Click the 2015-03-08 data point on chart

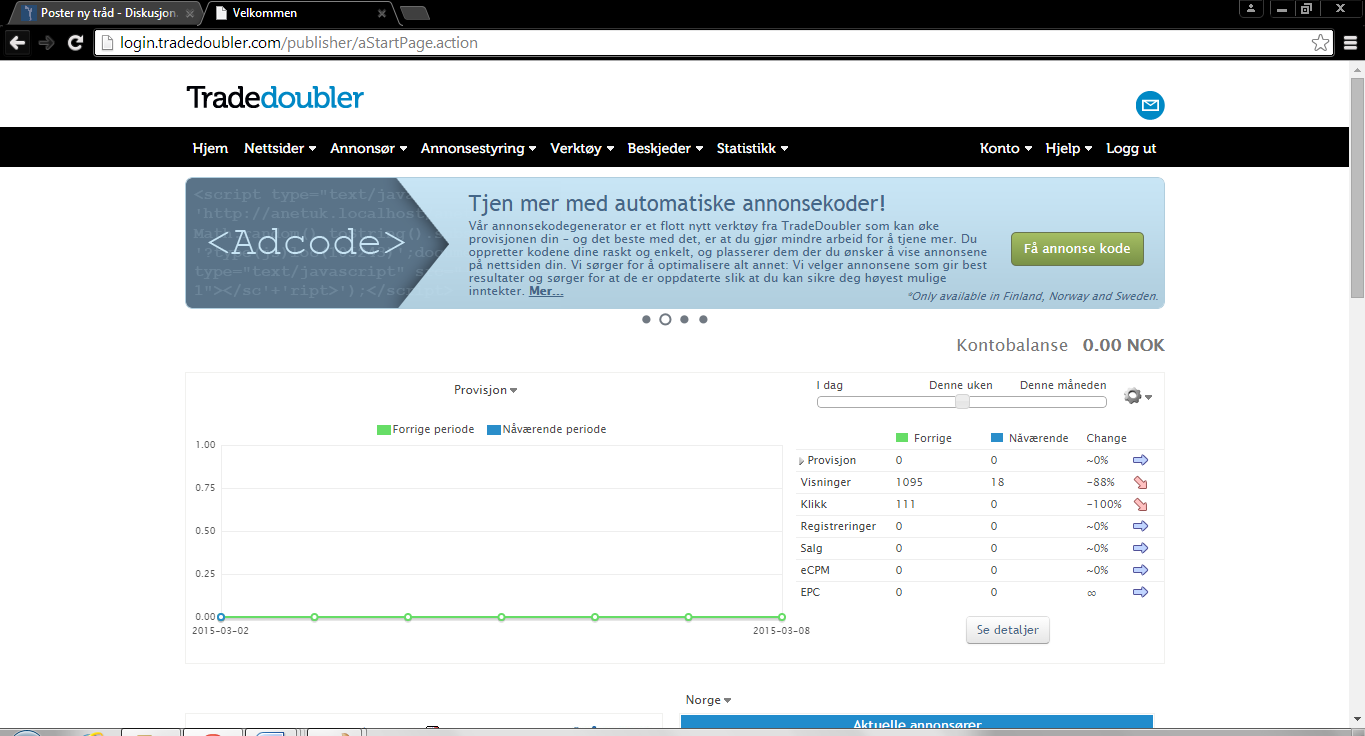[x=782, y=617]
